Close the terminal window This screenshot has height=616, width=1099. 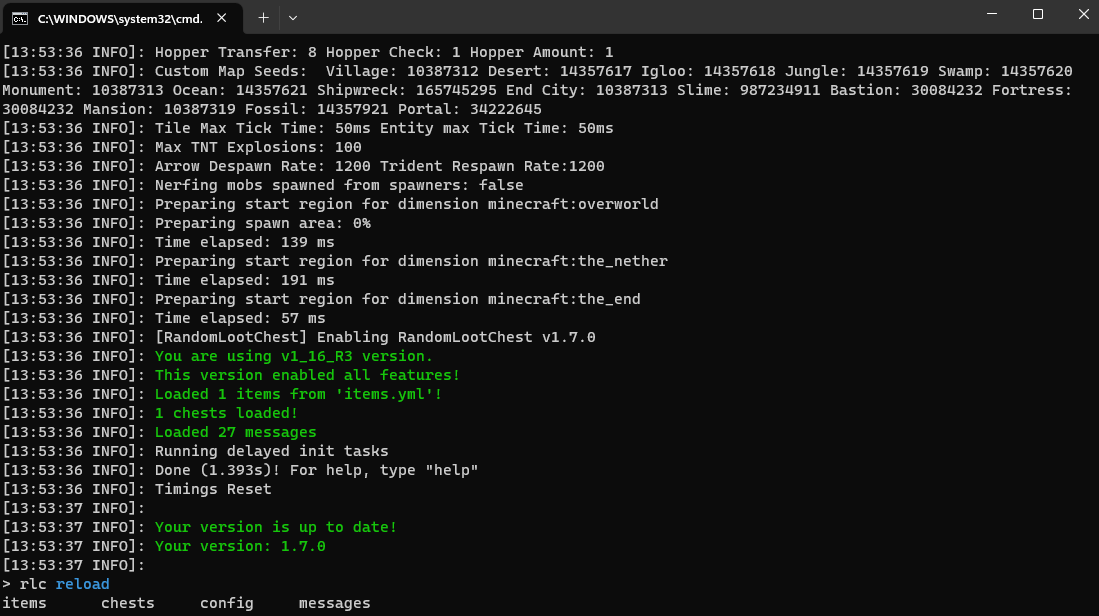click(1083, 14)
